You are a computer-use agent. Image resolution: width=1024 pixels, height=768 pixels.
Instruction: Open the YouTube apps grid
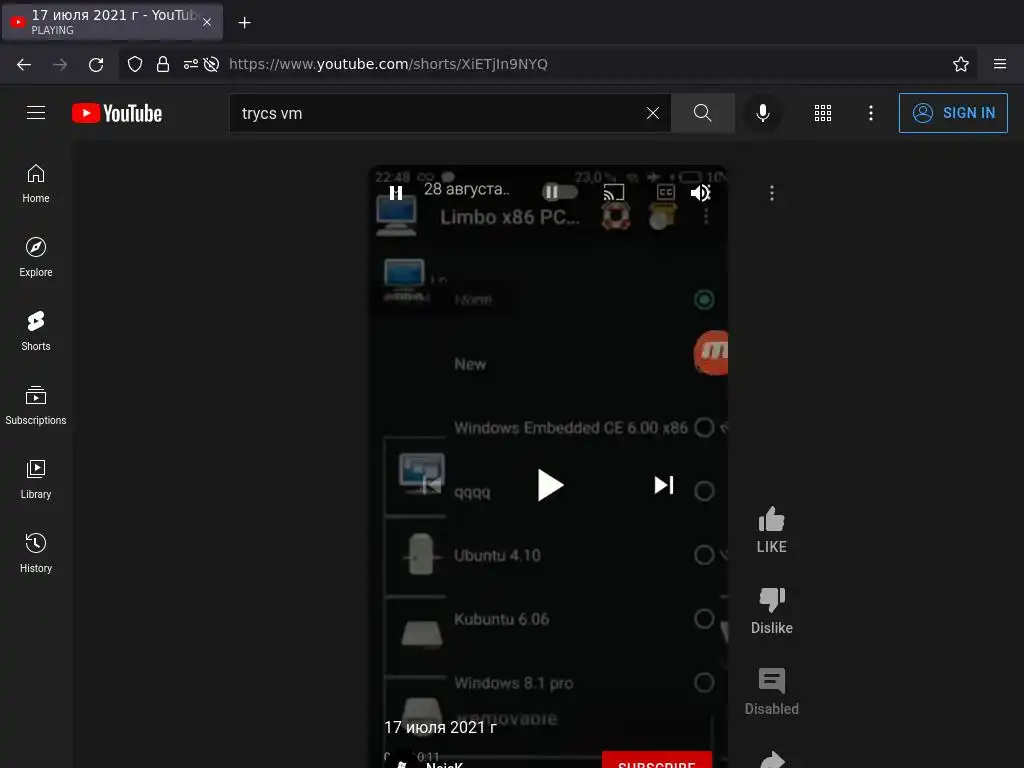(x=823, y=113)
